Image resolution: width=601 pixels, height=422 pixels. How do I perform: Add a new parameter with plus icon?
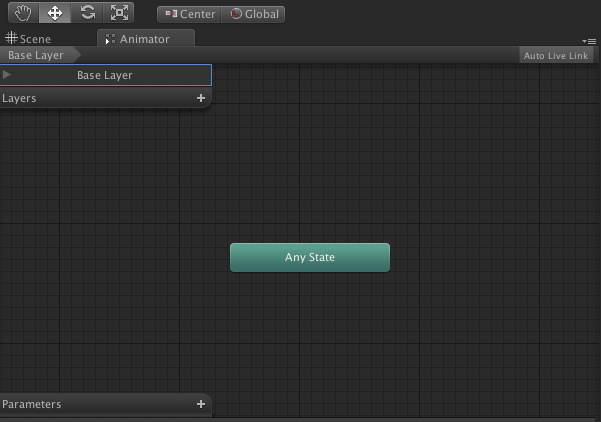pos(201,404)
